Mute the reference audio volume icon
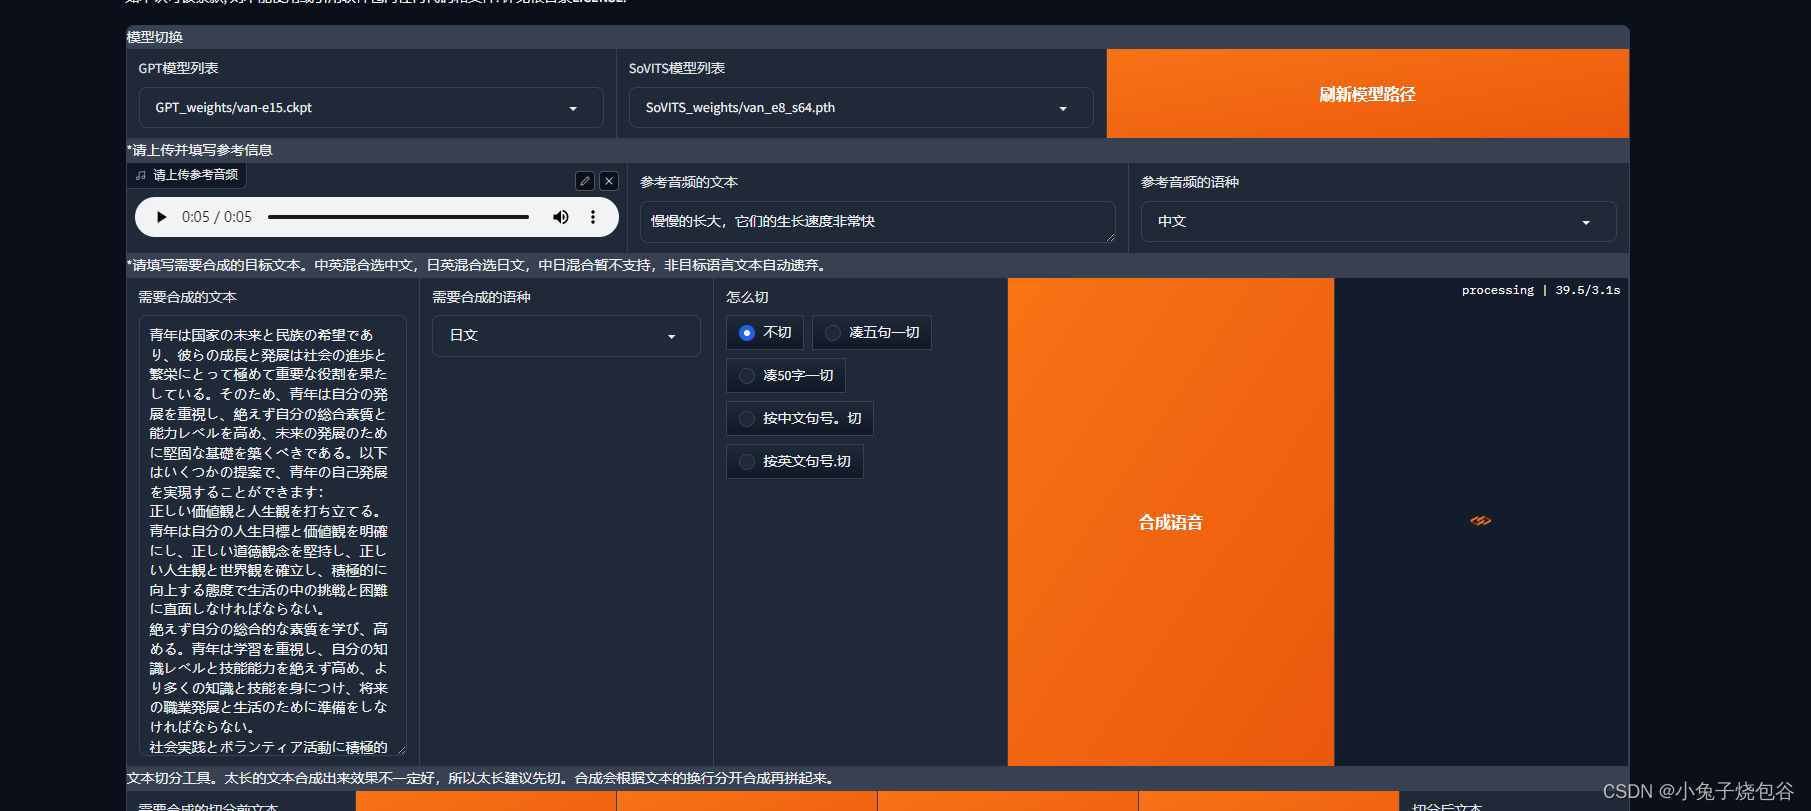The image size is (1811, 811). coord(561,217)
